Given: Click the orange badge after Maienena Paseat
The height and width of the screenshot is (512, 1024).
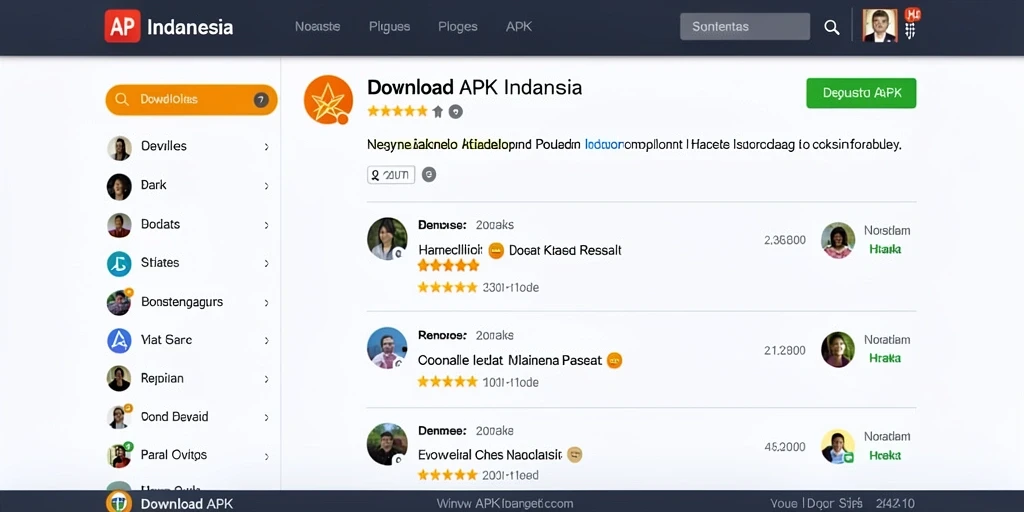Looking at the screenshot, I should pos(614,360).
